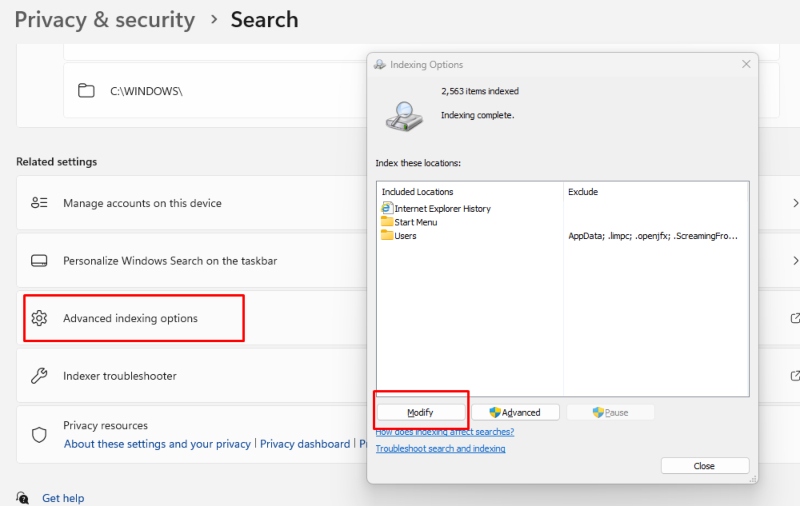Image resolution: width=800 pixels, height=506 pixels.
Task: Open the Advanced indexing settings button
Action: (514, 412)
